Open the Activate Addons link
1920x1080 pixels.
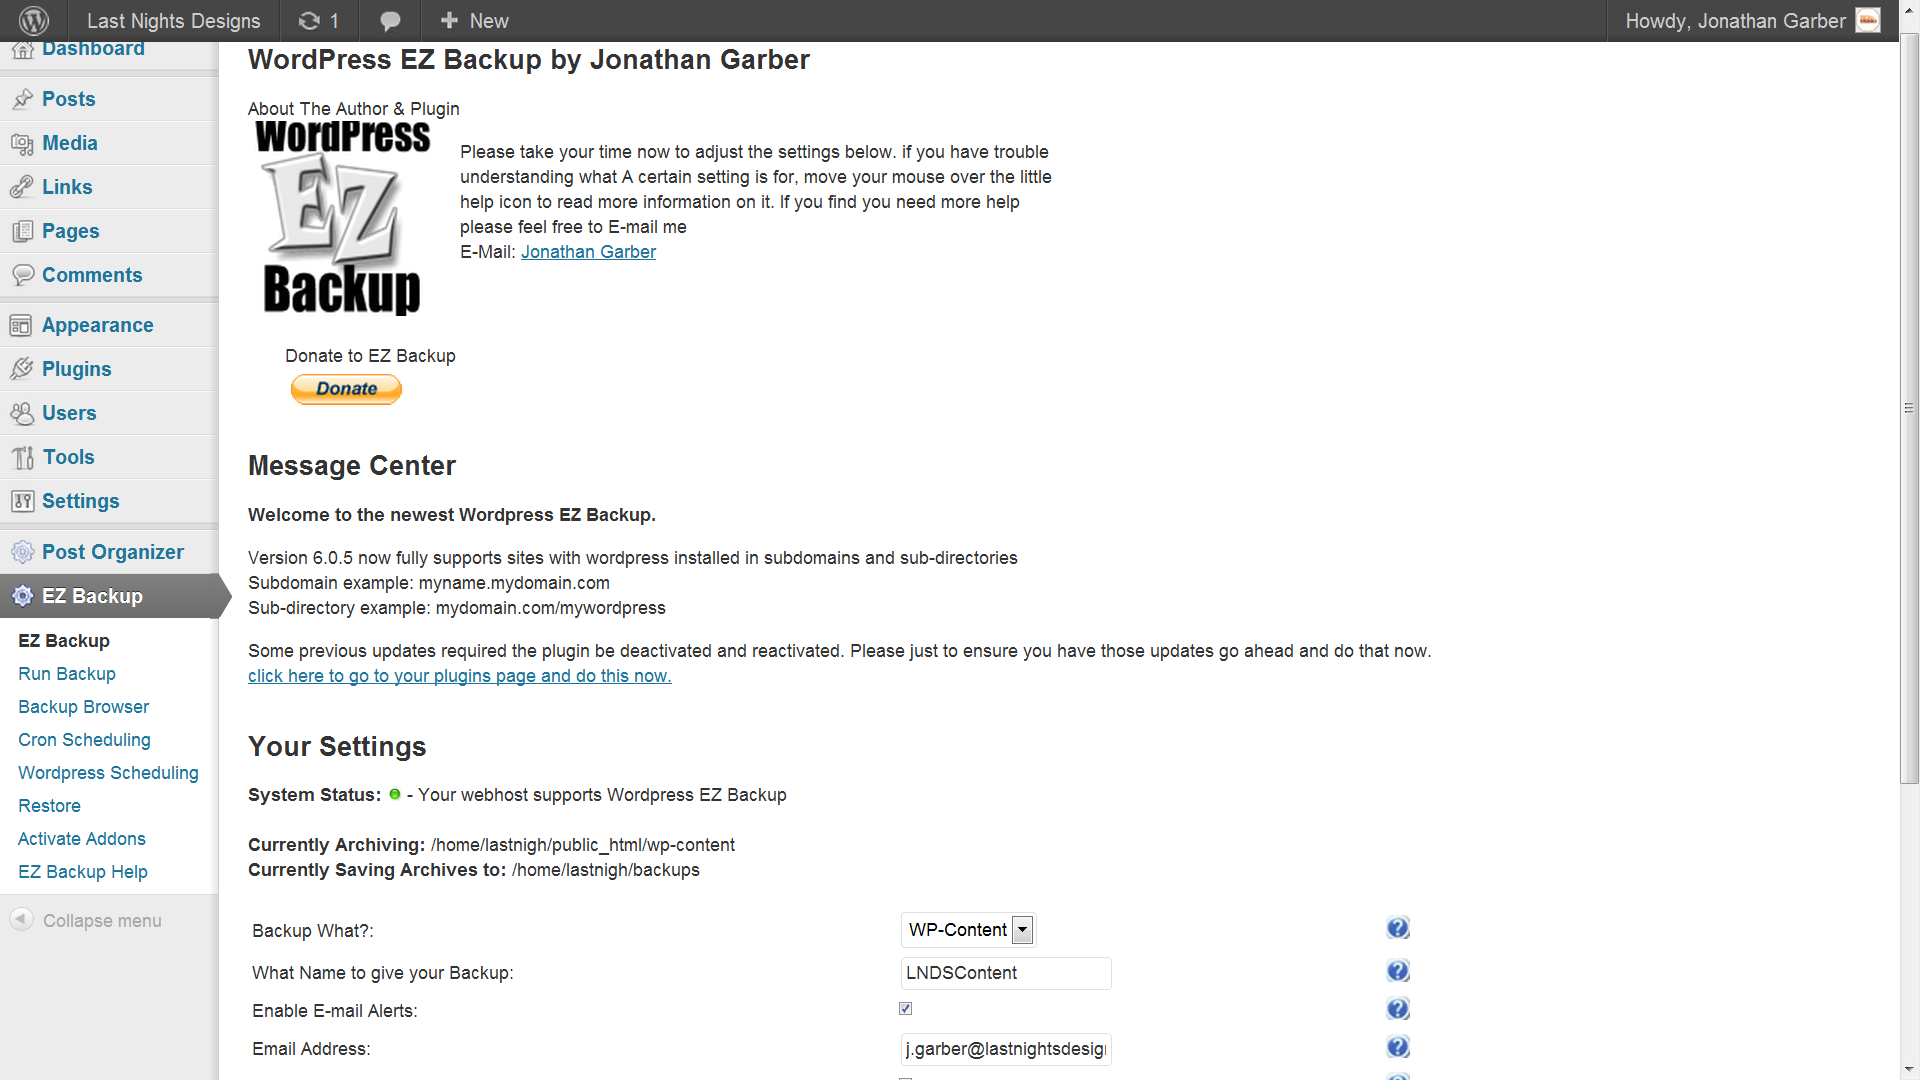(x=82, y=839)
